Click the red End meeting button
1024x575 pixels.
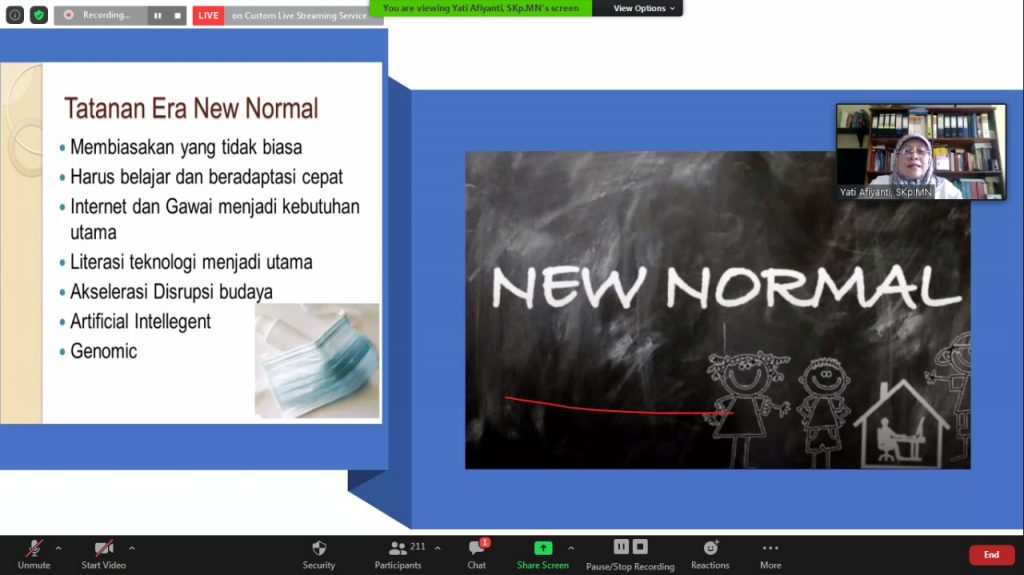tap(991, 555)
